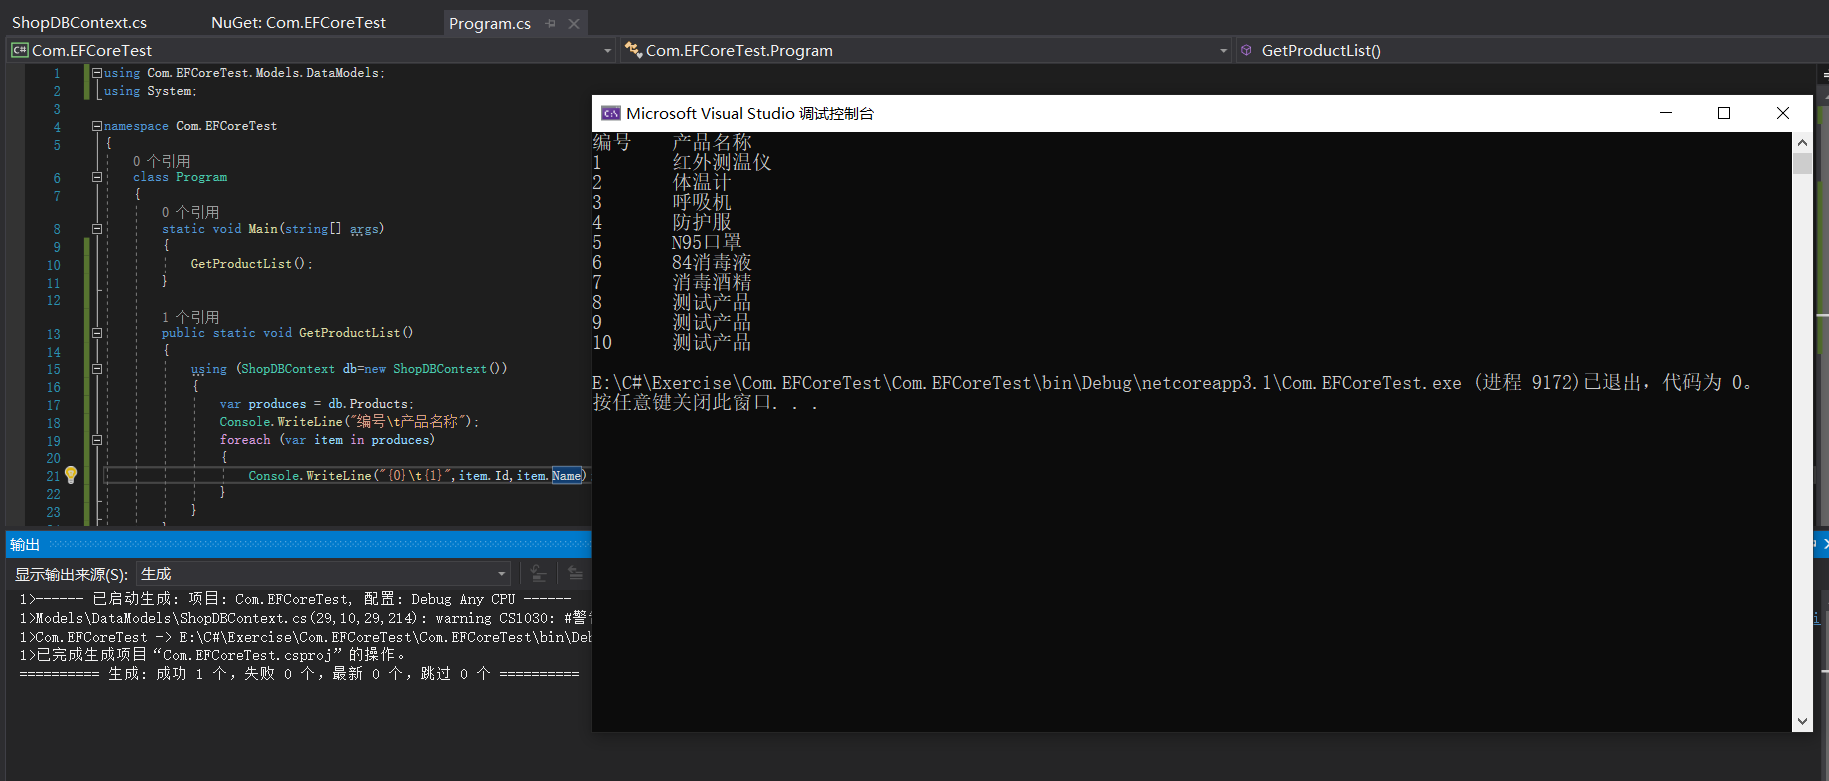Image resolution: width=1829 pixels, height=781 pixels.
Task: Select the Program.cs tab
Action: [490, 23]
